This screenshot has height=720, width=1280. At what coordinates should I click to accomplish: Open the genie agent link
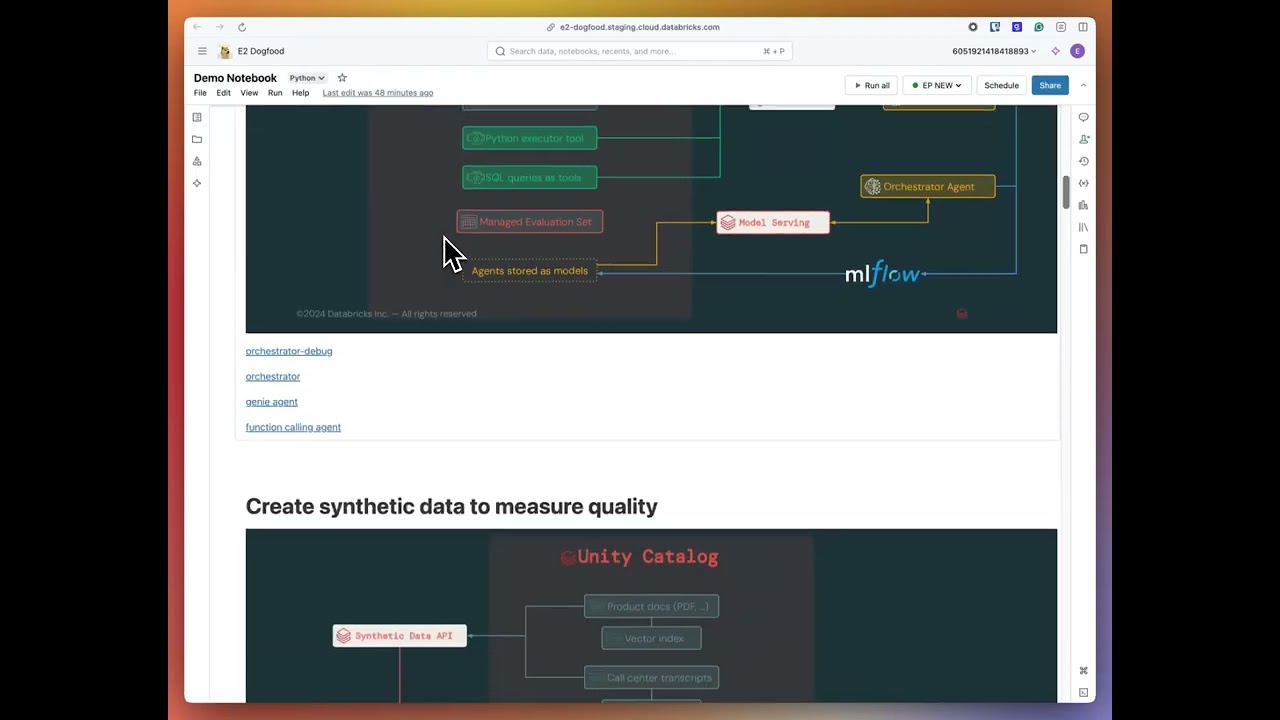point(272,402)
